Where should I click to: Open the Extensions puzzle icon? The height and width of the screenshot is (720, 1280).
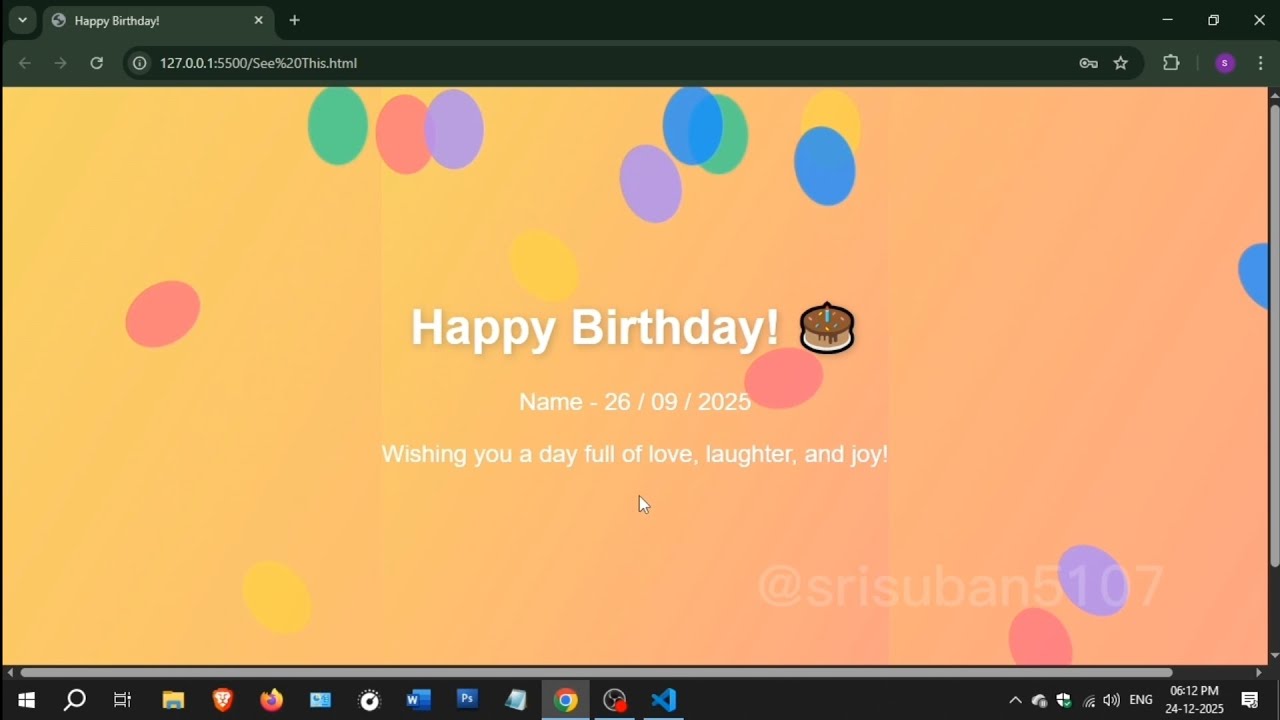[1171, 63]
